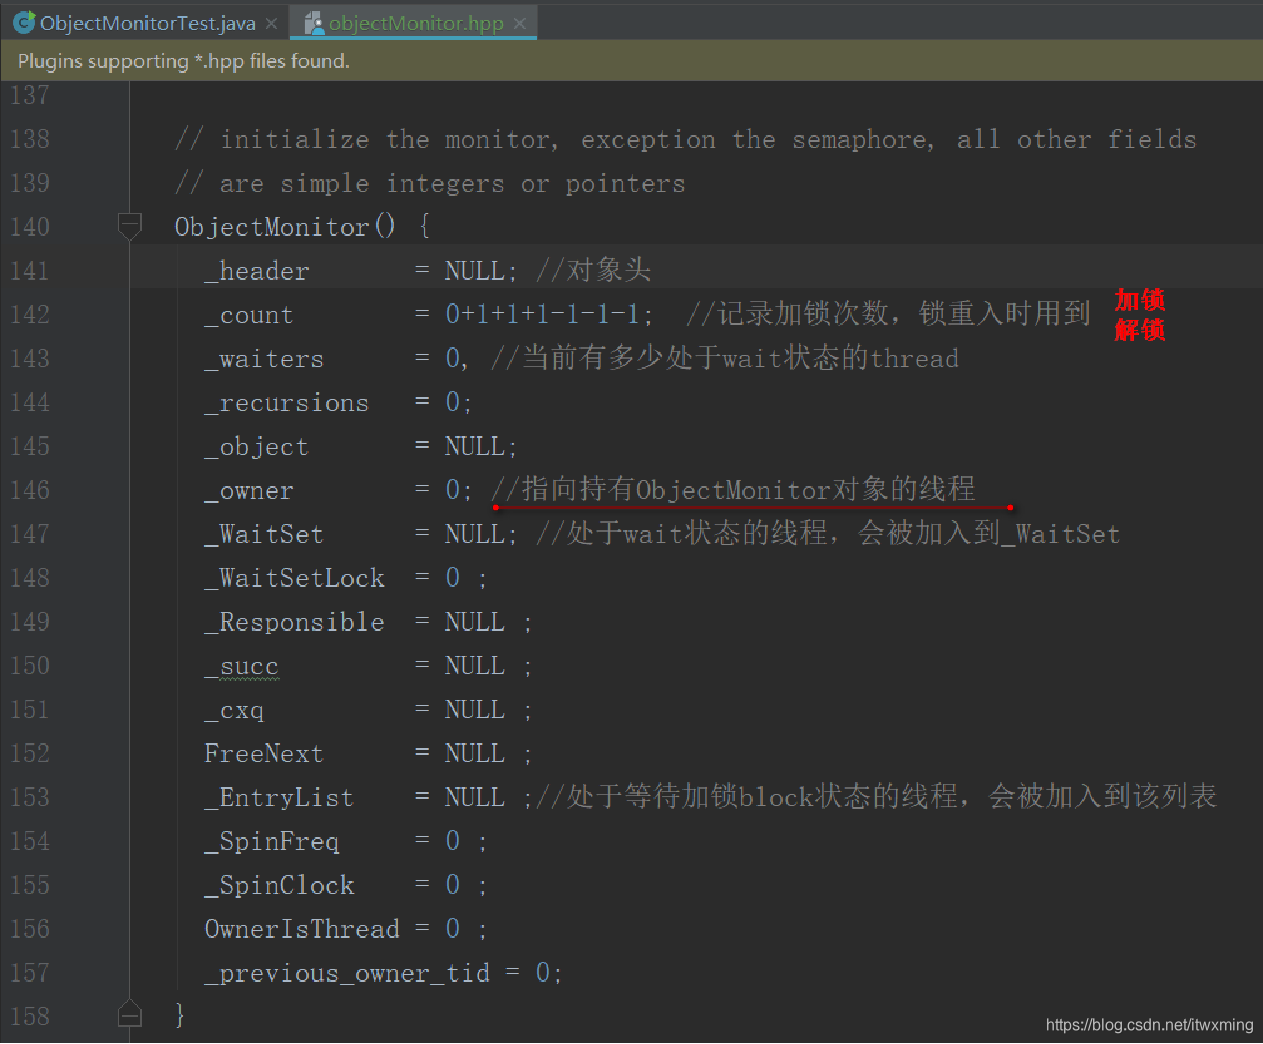Select the objectMonitor.hpp tab
Viewport: 1263px width, 1044px height.
(416, 23)
